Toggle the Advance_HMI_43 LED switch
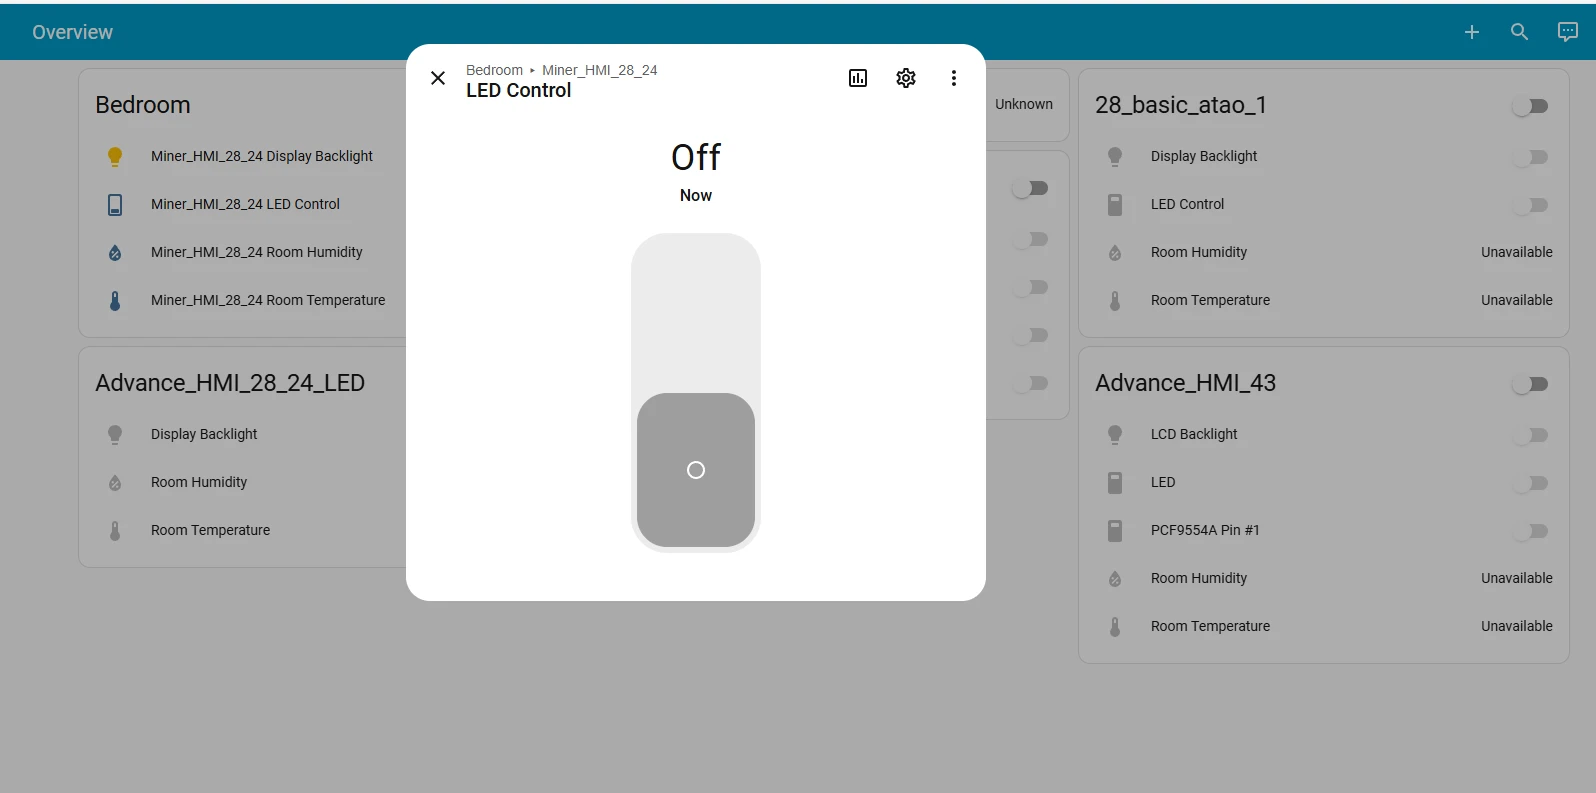The height and width of the screenshot is (793, 1596). [x=1530, y=483]
